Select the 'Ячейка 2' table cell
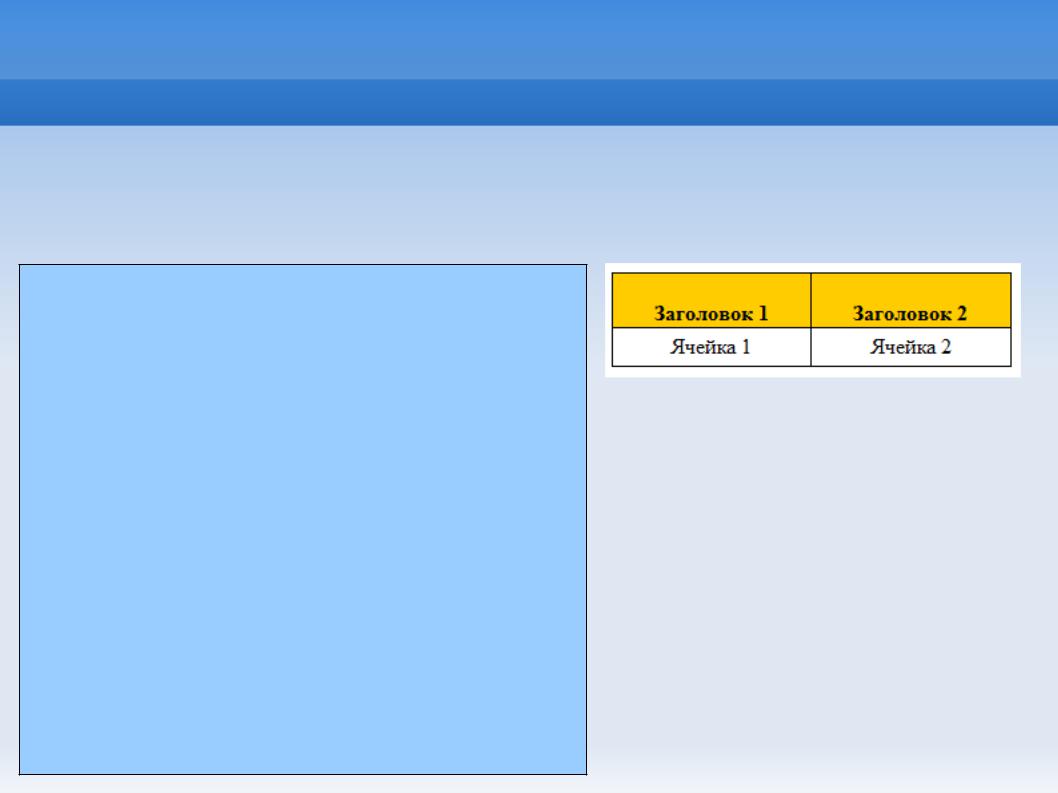The width and height of the screenshot is (1058, 793). (911, 347)
